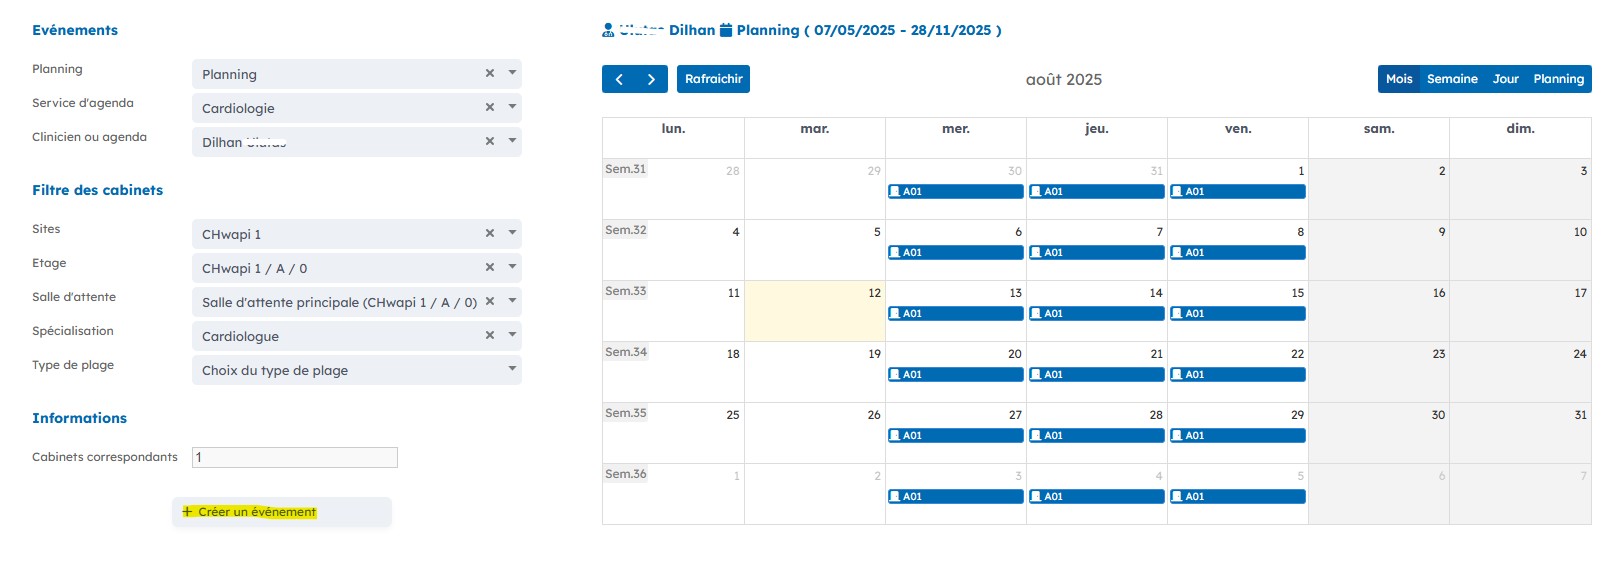Screen dimensions: 1620x588
Task: Expand the Type de plage dropdown
Action: [512, 369]
